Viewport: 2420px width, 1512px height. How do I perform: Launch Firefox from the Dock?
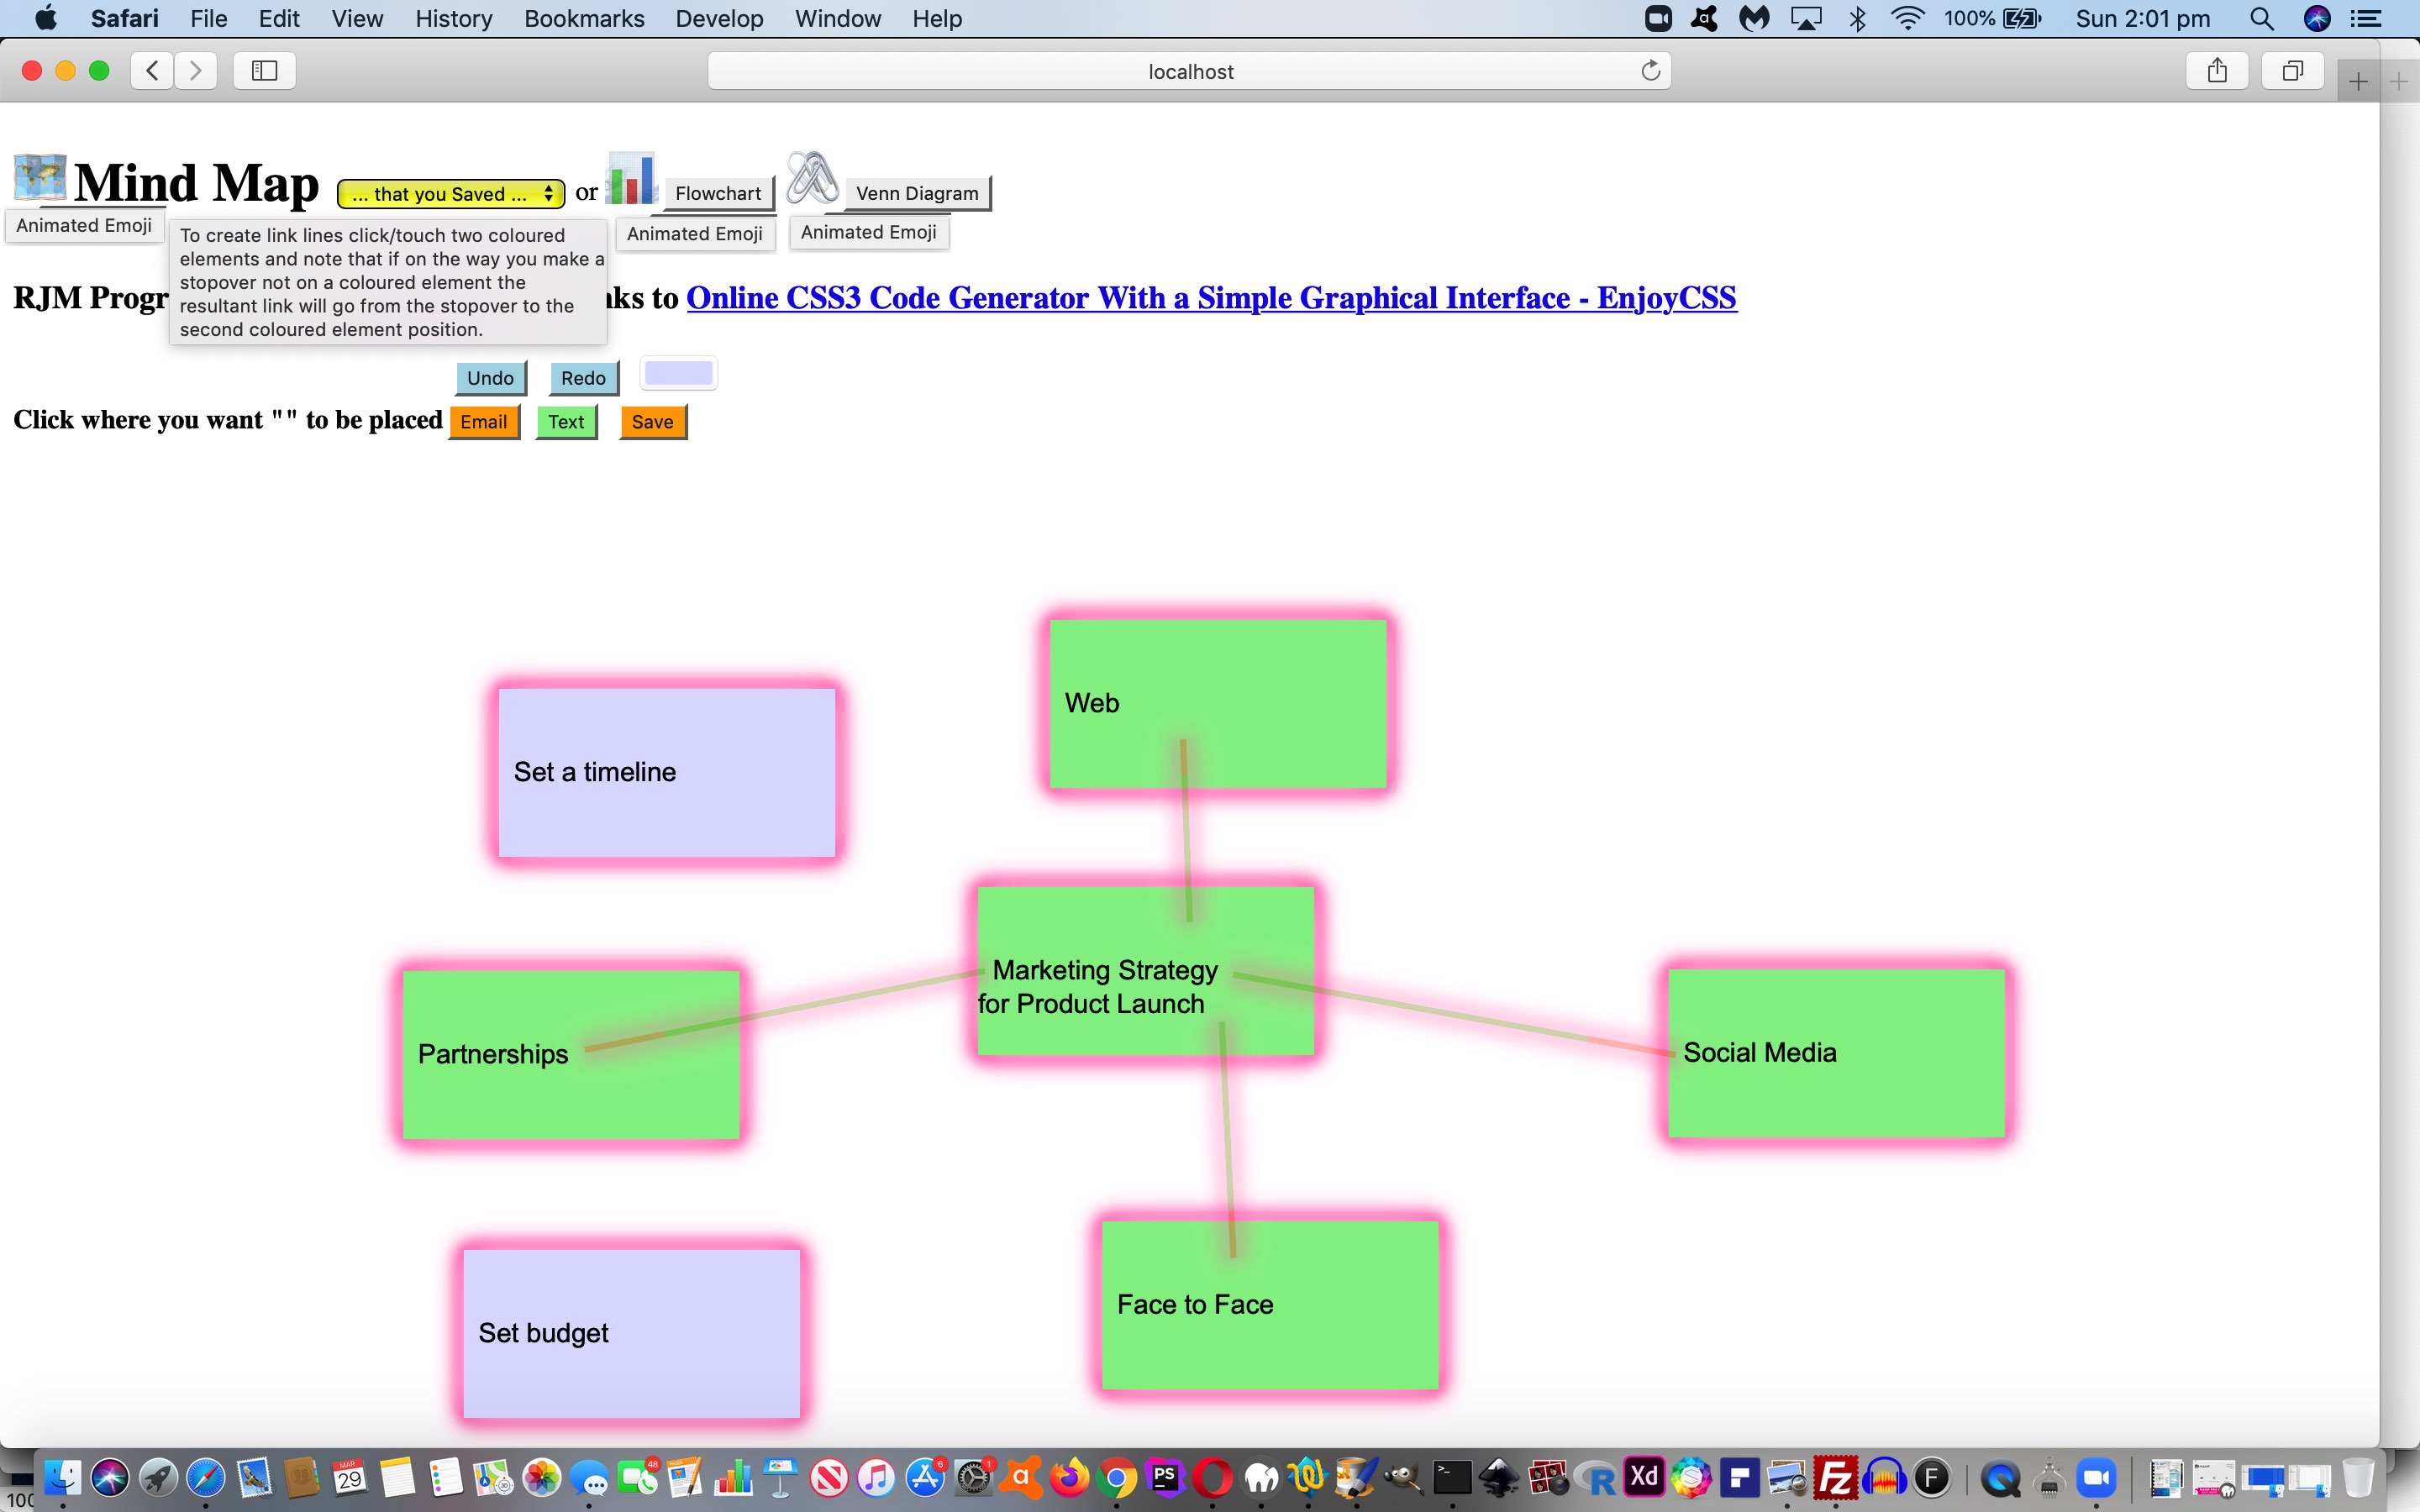[1069, 1477]
